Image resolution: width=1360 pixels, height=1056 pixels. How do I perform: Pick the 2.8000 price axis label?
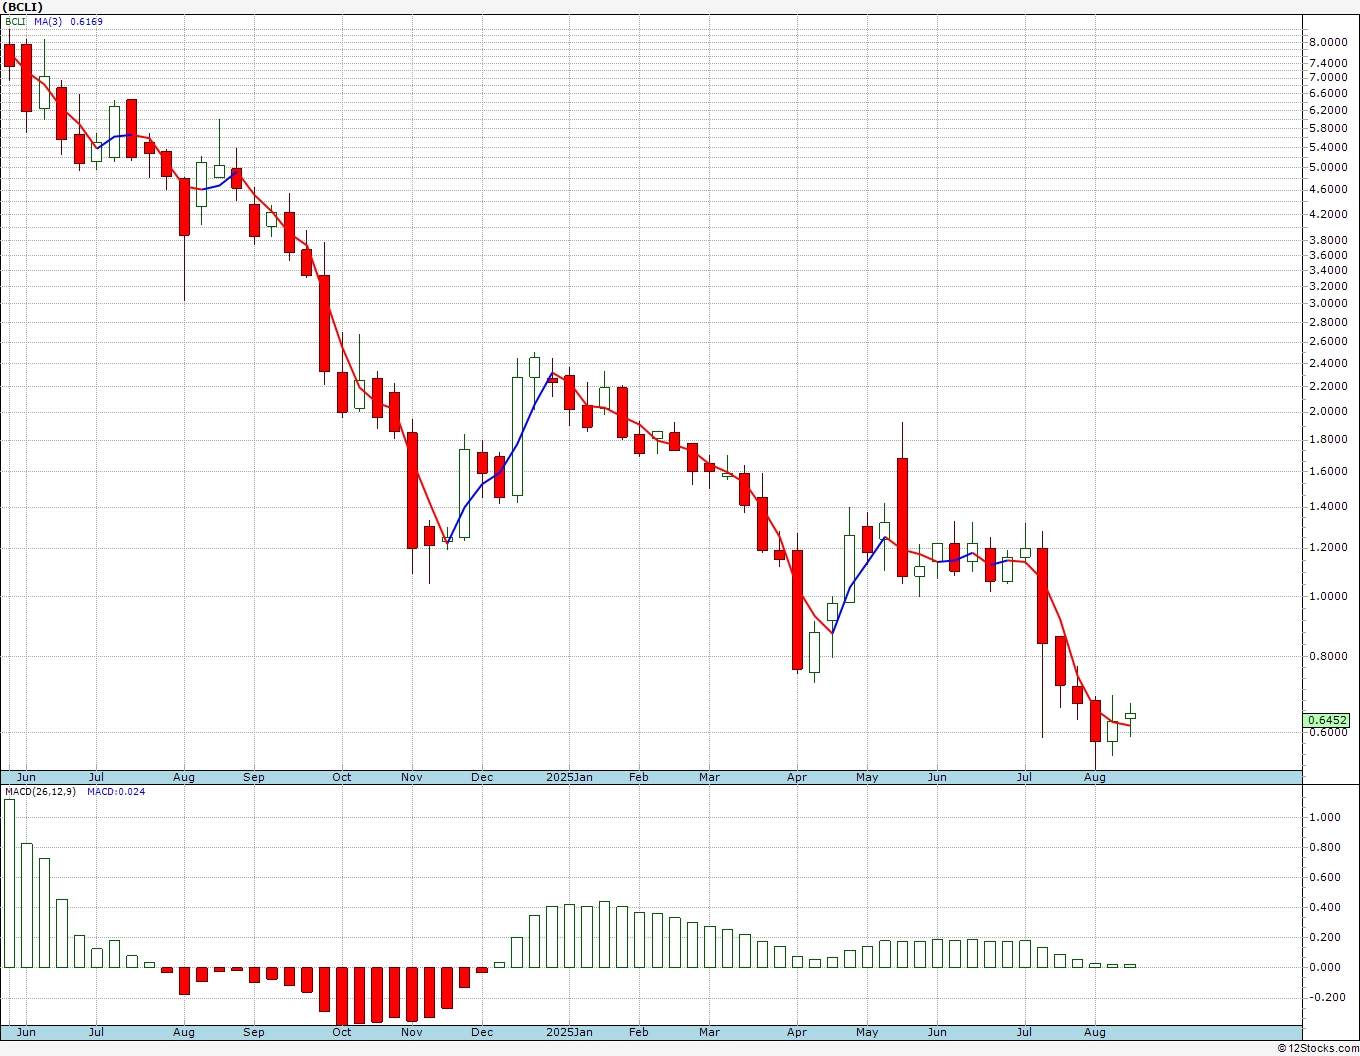[1328, 322]
